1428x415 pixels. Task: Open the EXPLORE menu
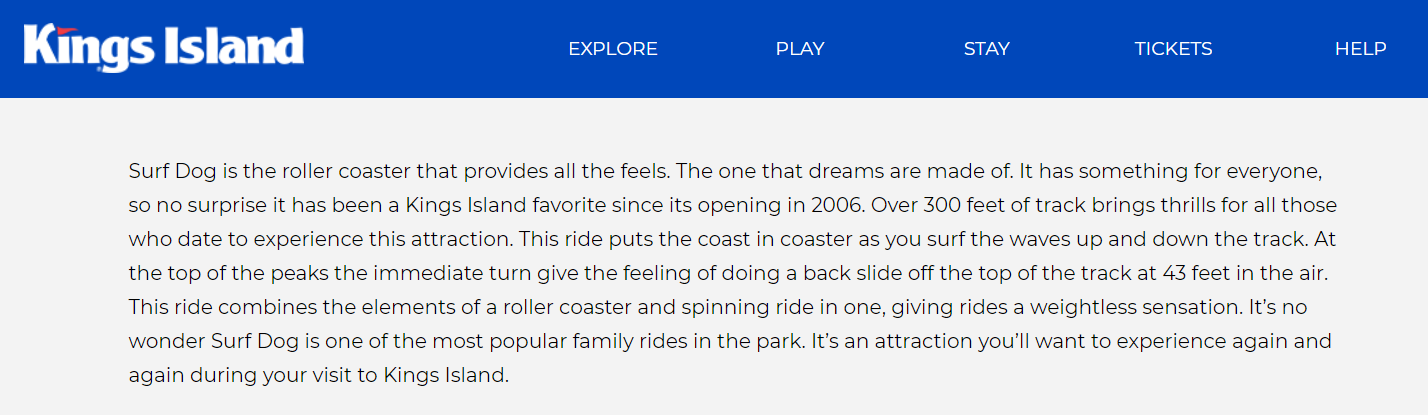(x=613, y=49)
